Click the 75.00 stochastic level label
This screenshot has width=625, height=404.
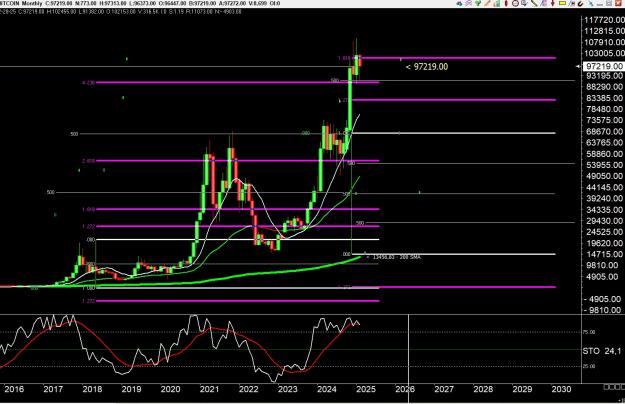589,332
